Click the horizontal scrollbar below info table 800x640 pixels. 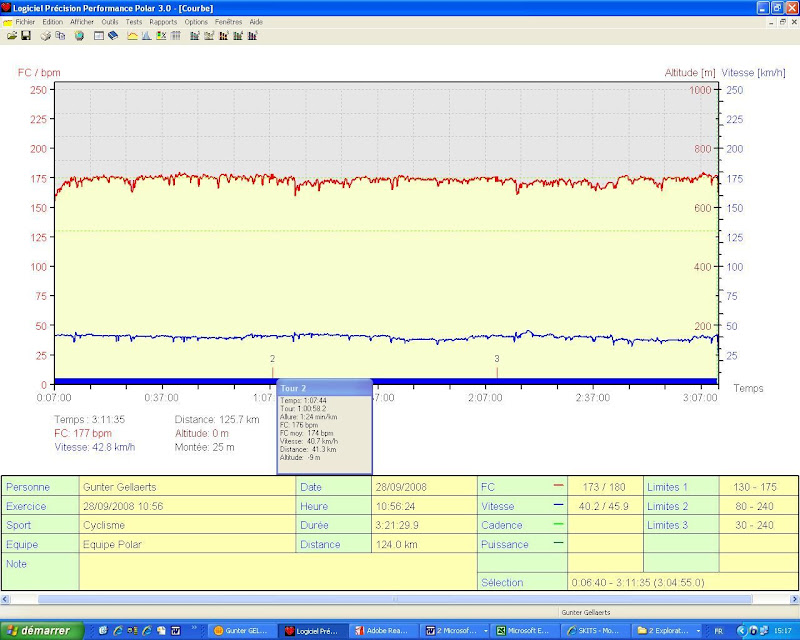click(400, 599)
